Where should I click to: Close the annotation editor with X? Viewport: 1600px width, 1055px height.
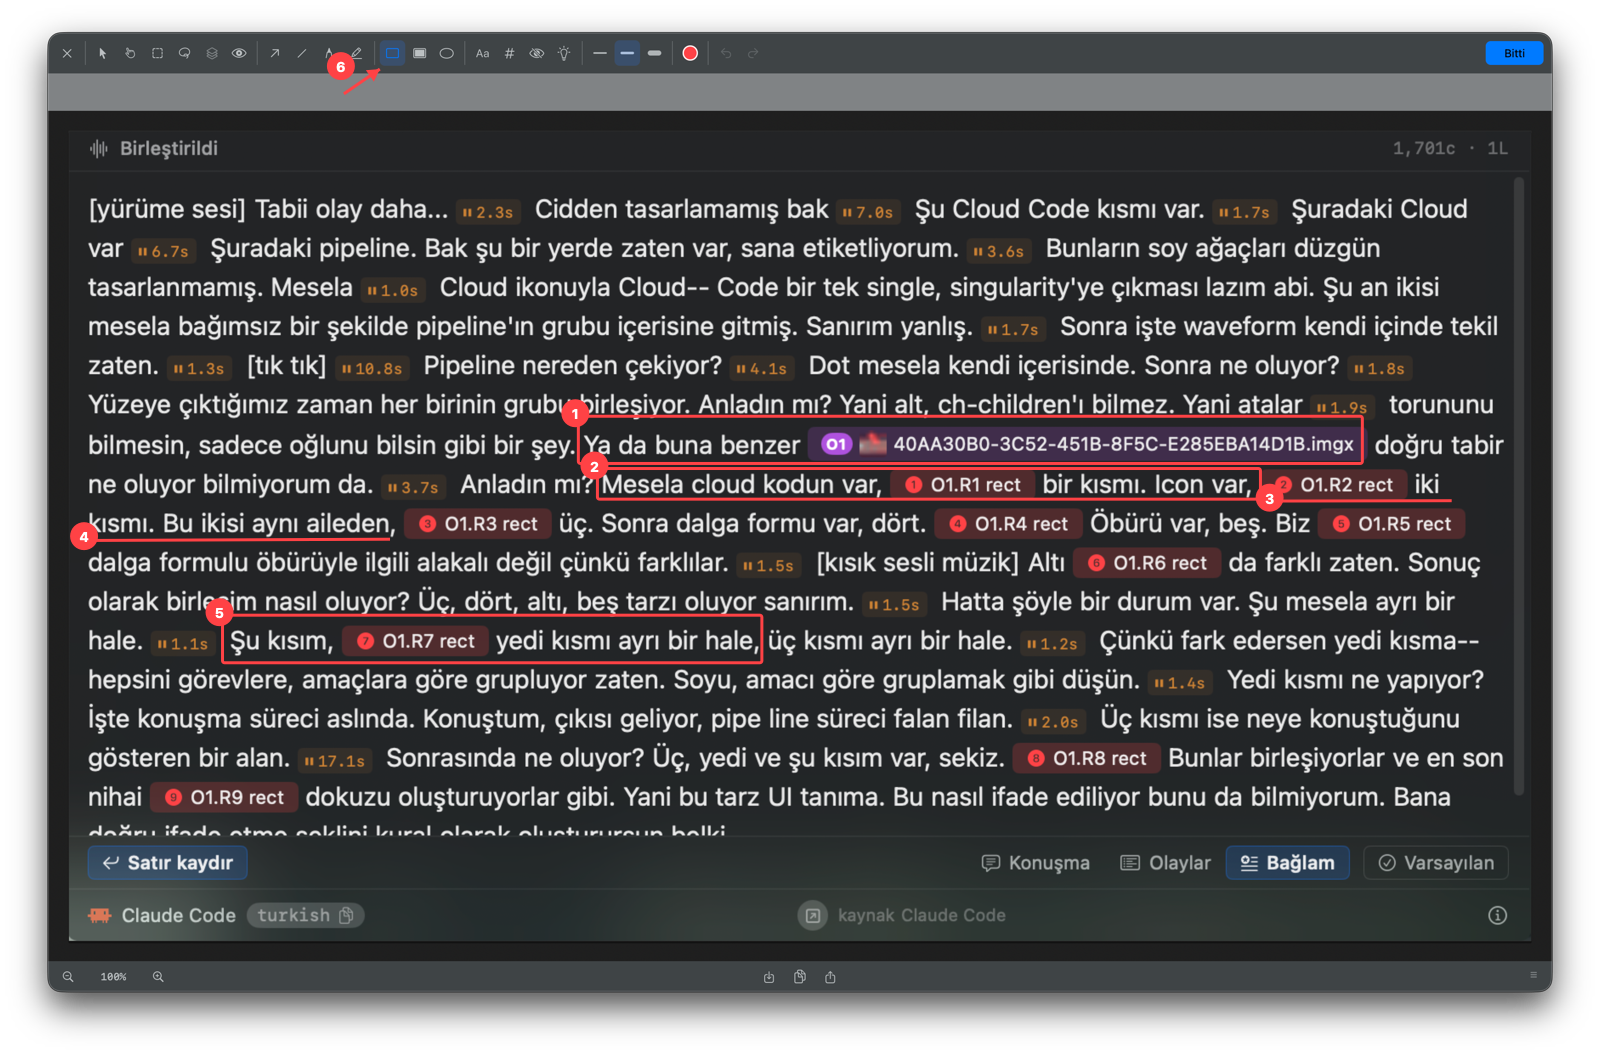point(67,54)
